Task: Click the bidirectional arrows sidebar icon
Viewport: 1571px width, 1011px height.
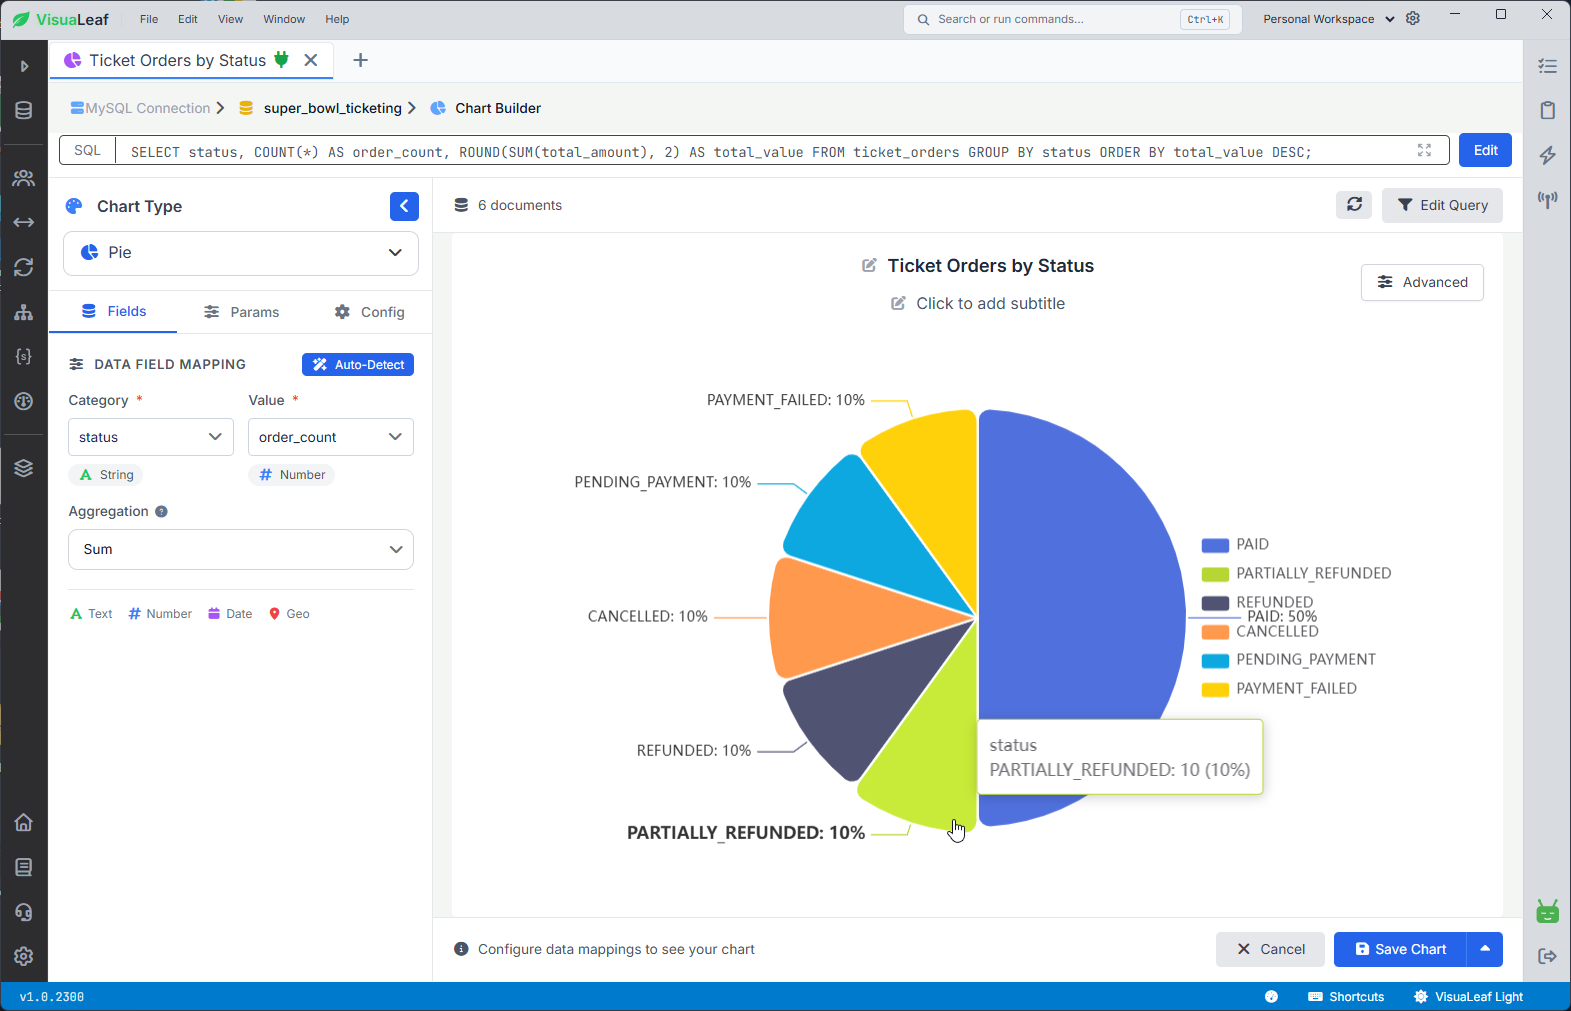Action: (x=24, y=222)
